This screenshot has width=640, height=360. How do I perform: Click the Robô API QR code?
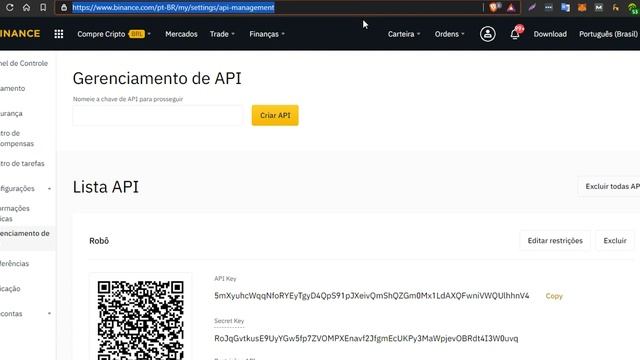pos(140,320)
